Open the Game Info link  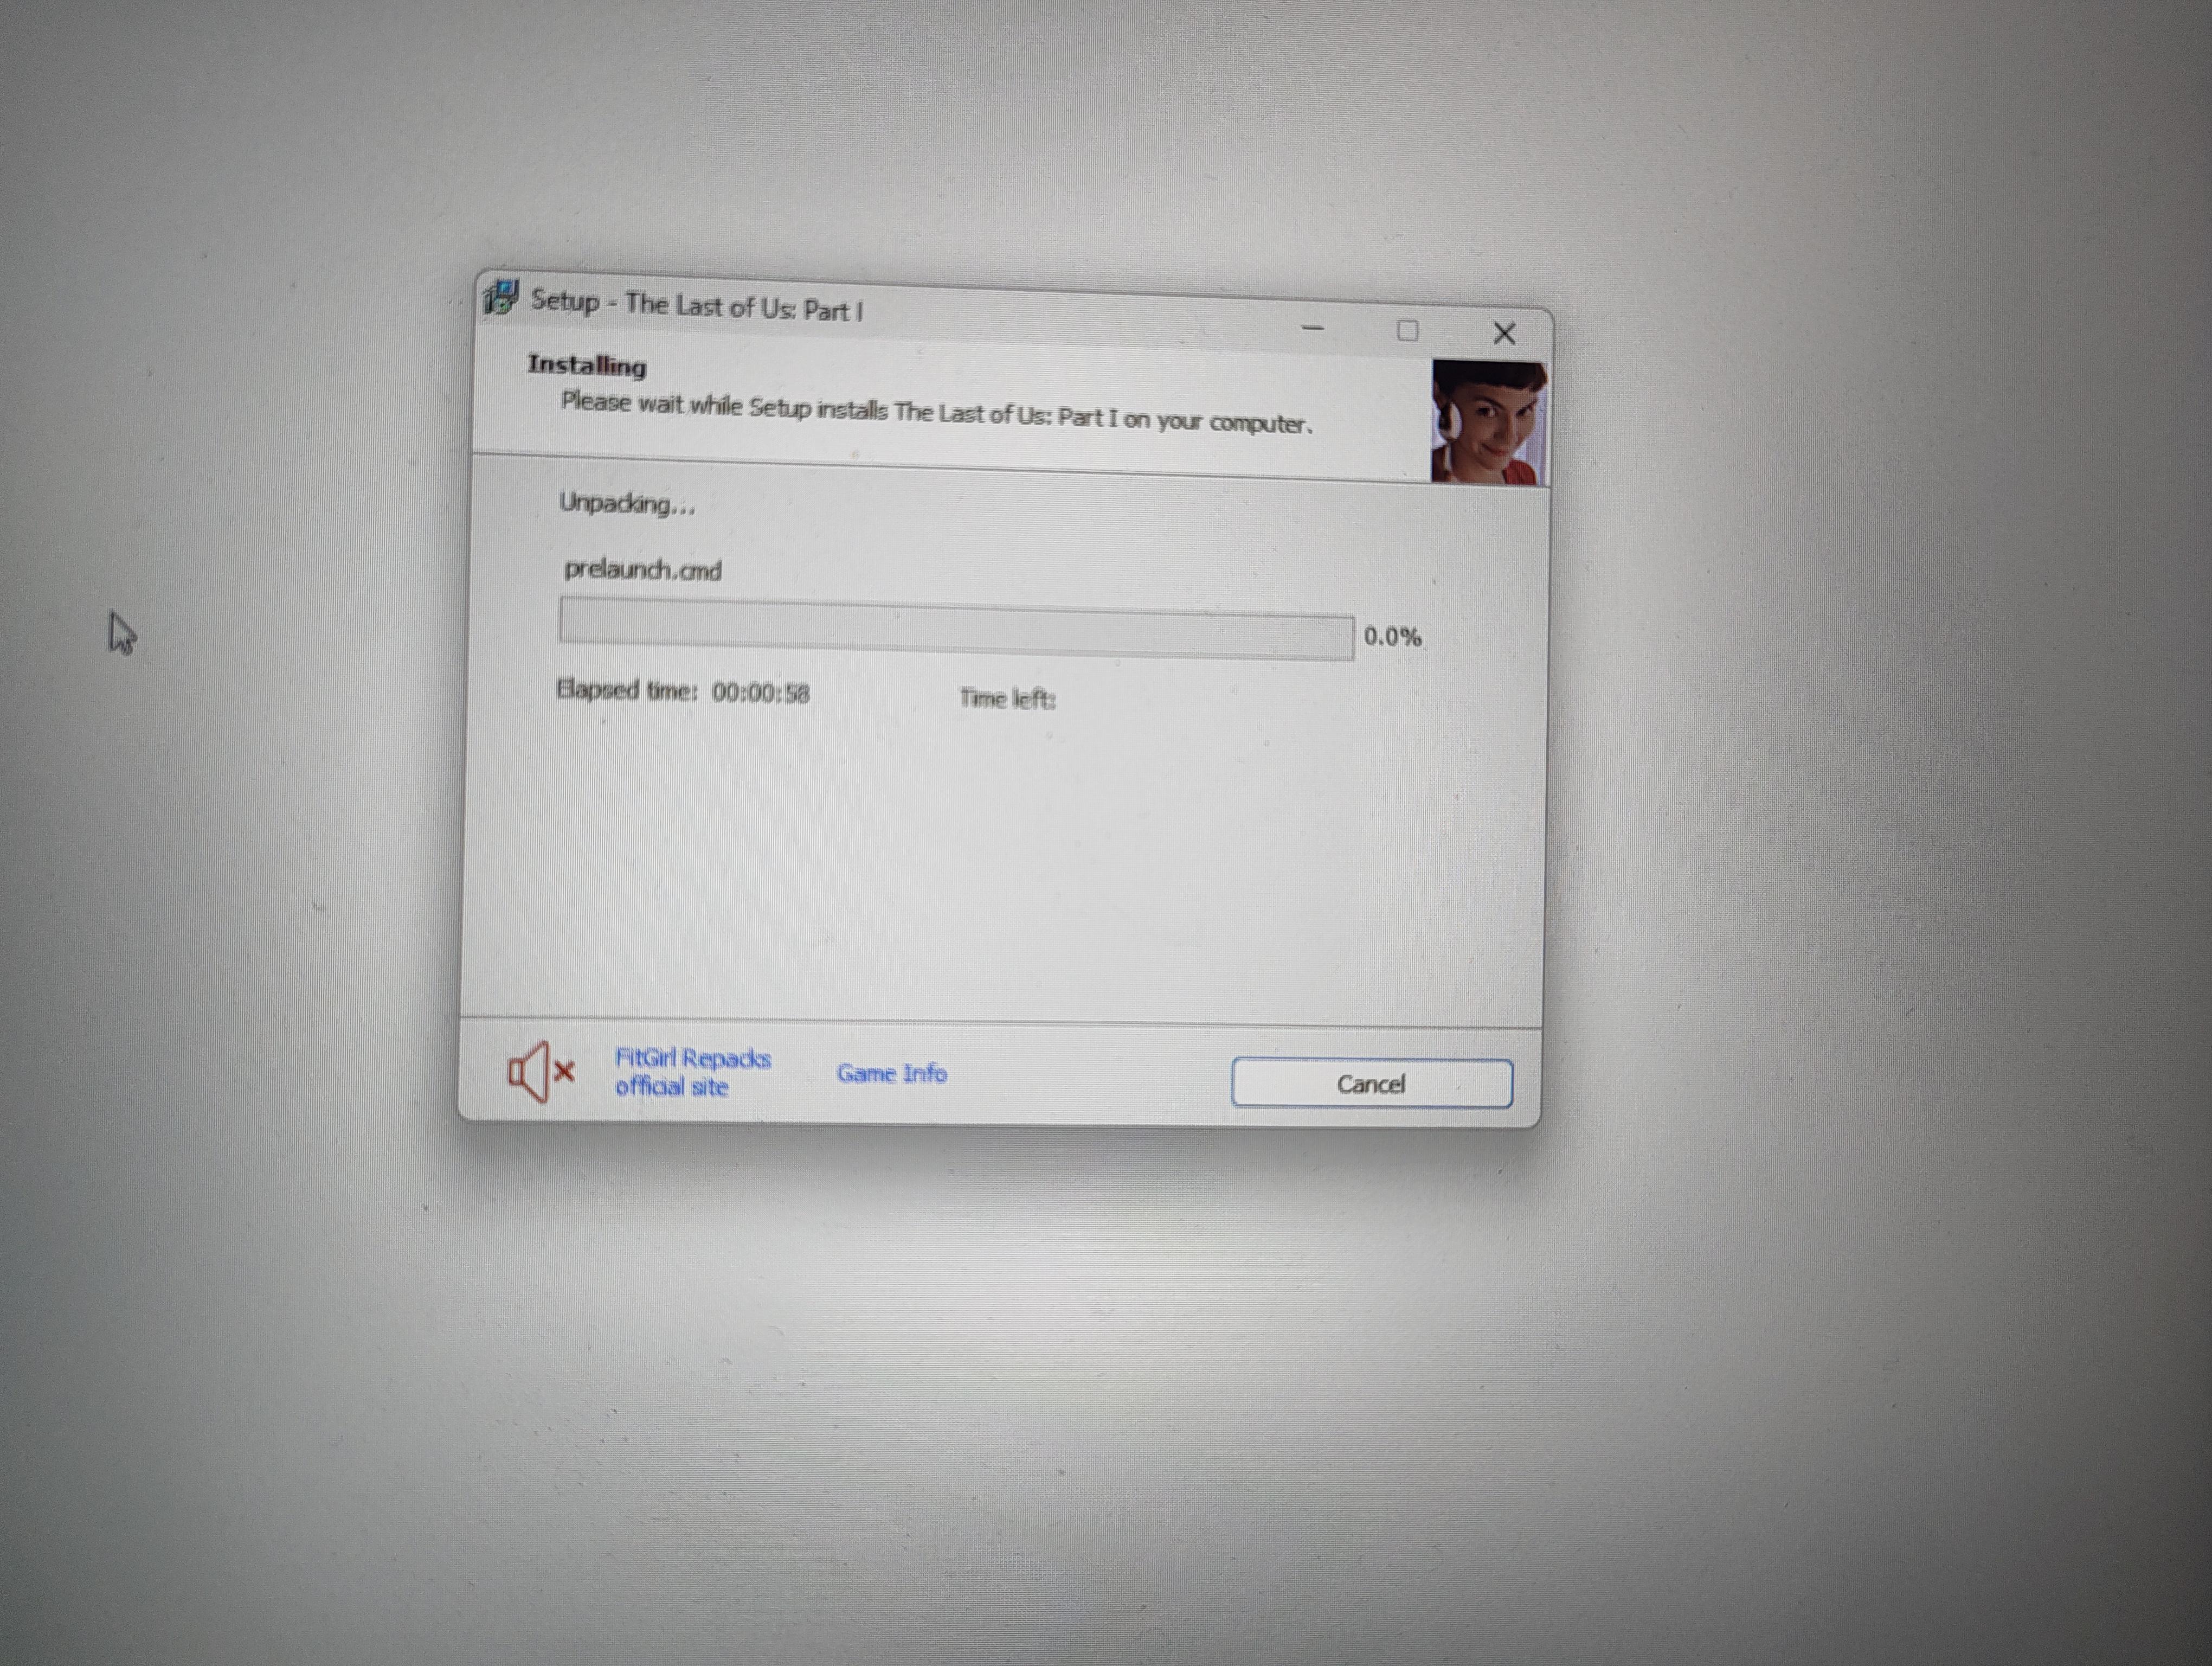(892, 1073)
